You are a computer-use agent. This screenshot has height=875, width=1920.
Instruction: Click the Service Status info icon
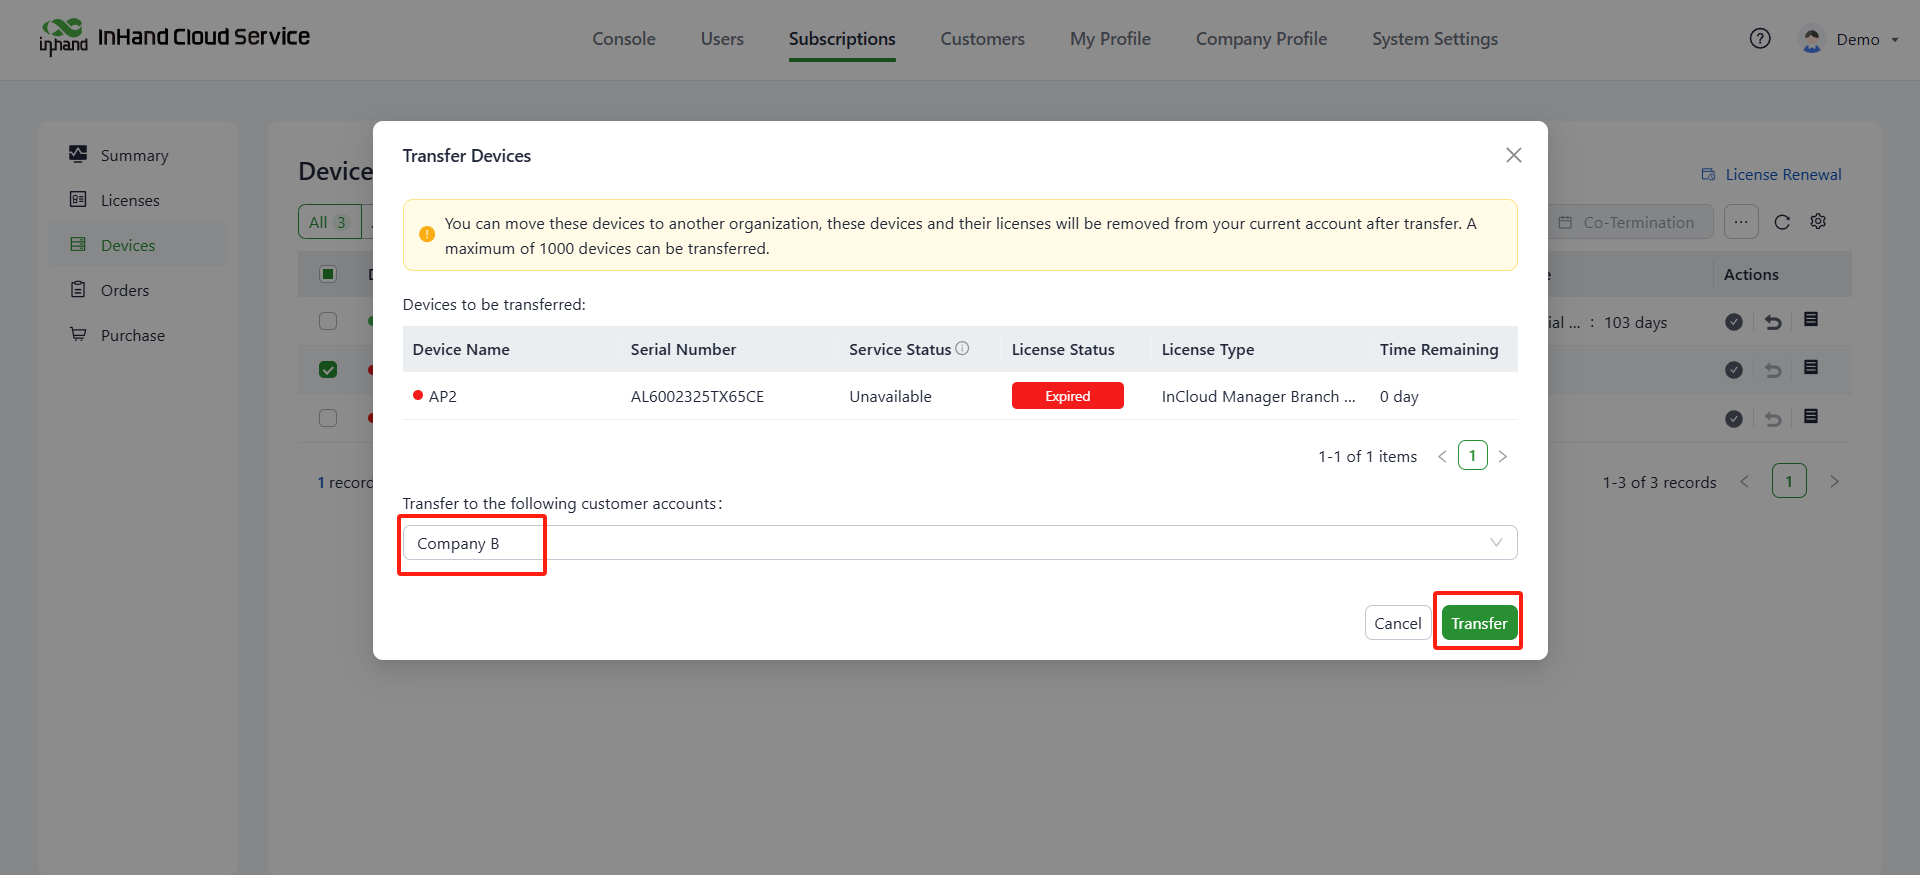962,349
